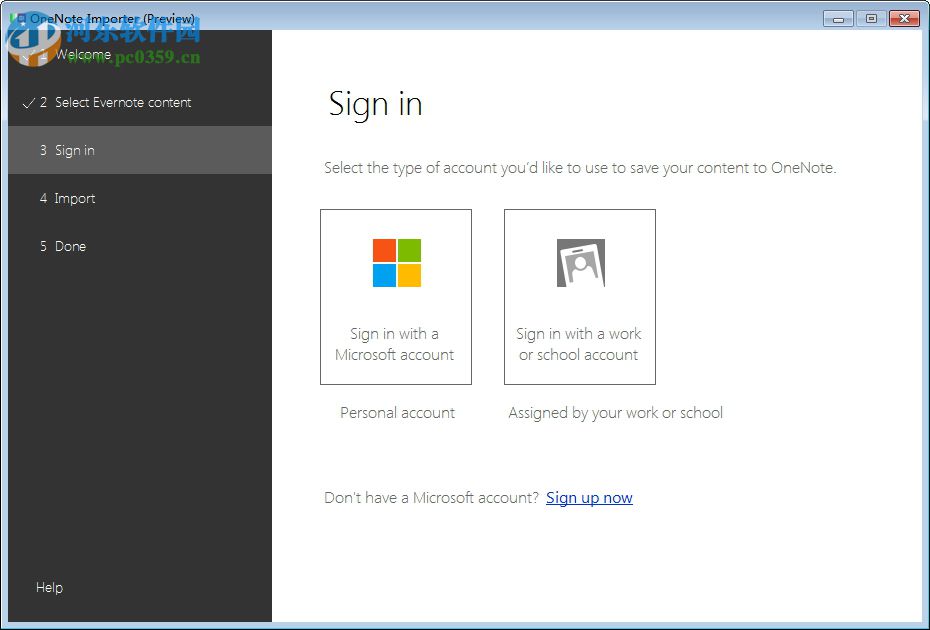Select the Select Evernote content step

click(x=124, y=102)
